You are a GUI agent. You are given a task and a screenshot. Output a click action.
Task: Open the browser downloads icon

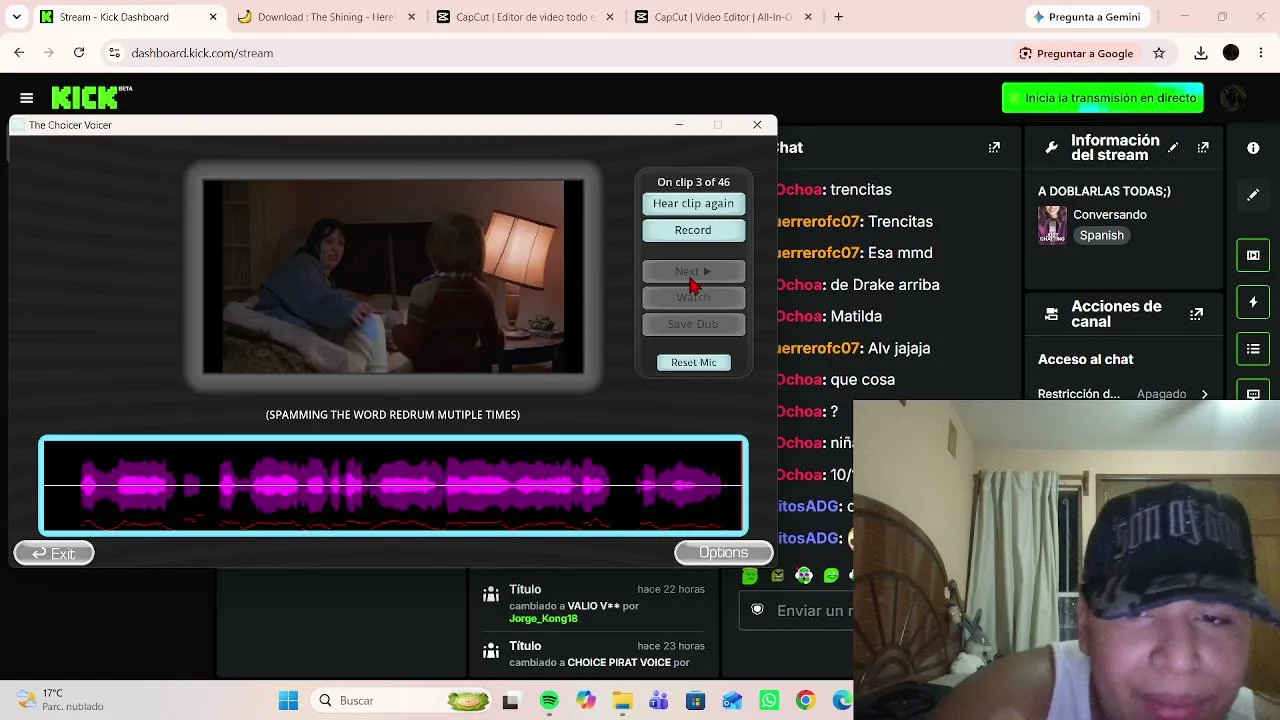tap(1201, 53)
